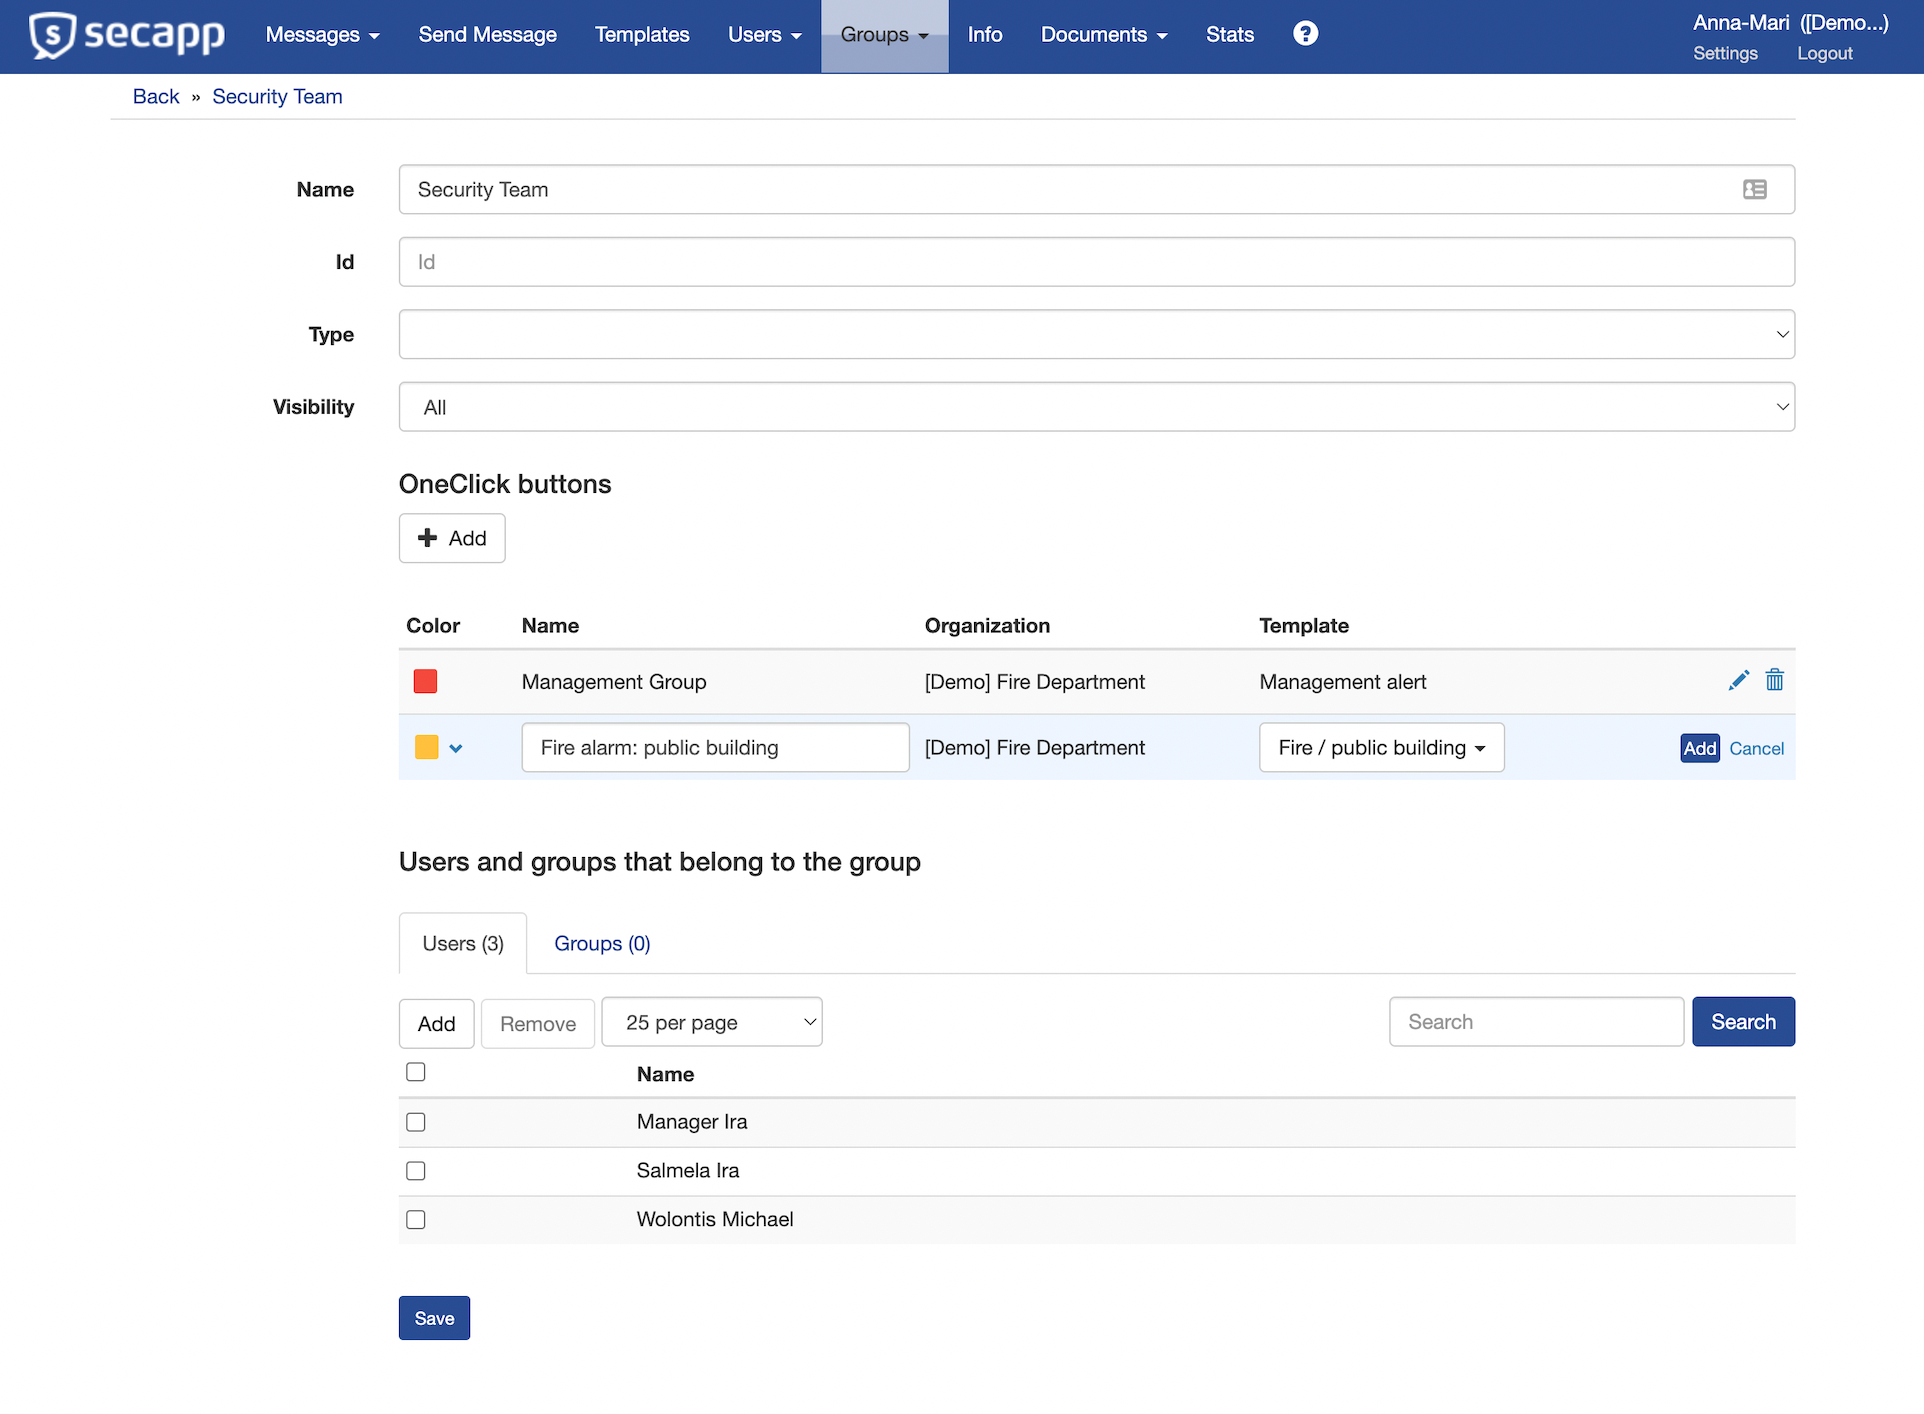
Task: Click the Secapp shield logo
Action: point(52,36)
